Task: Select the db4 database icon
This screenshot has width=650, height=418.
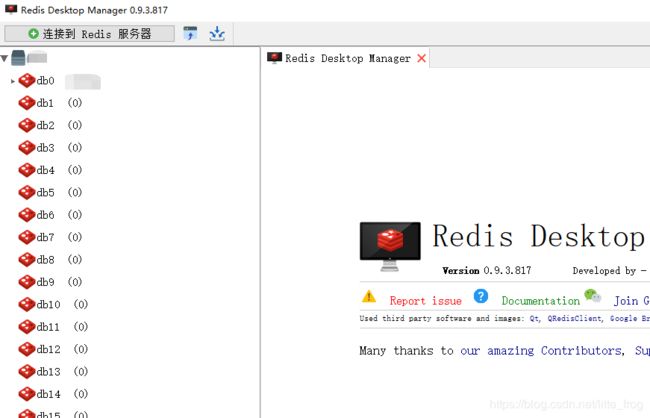Action: click(27, 170)
